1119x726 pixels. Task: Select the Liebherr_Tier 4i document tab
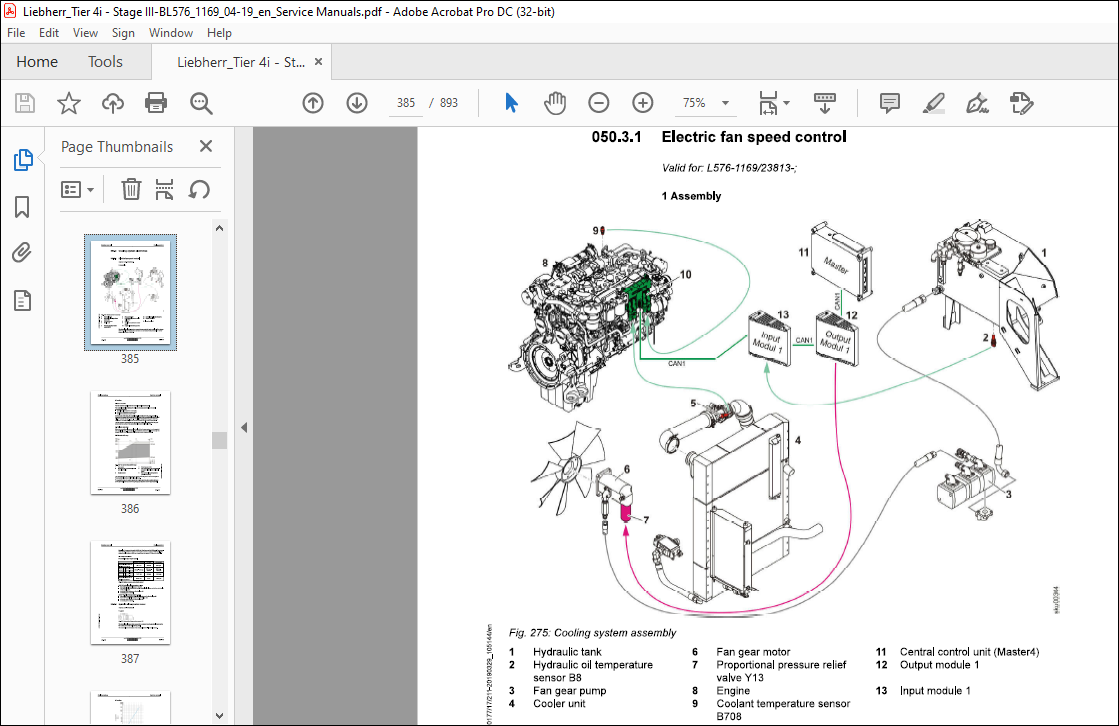pos(240,62)
